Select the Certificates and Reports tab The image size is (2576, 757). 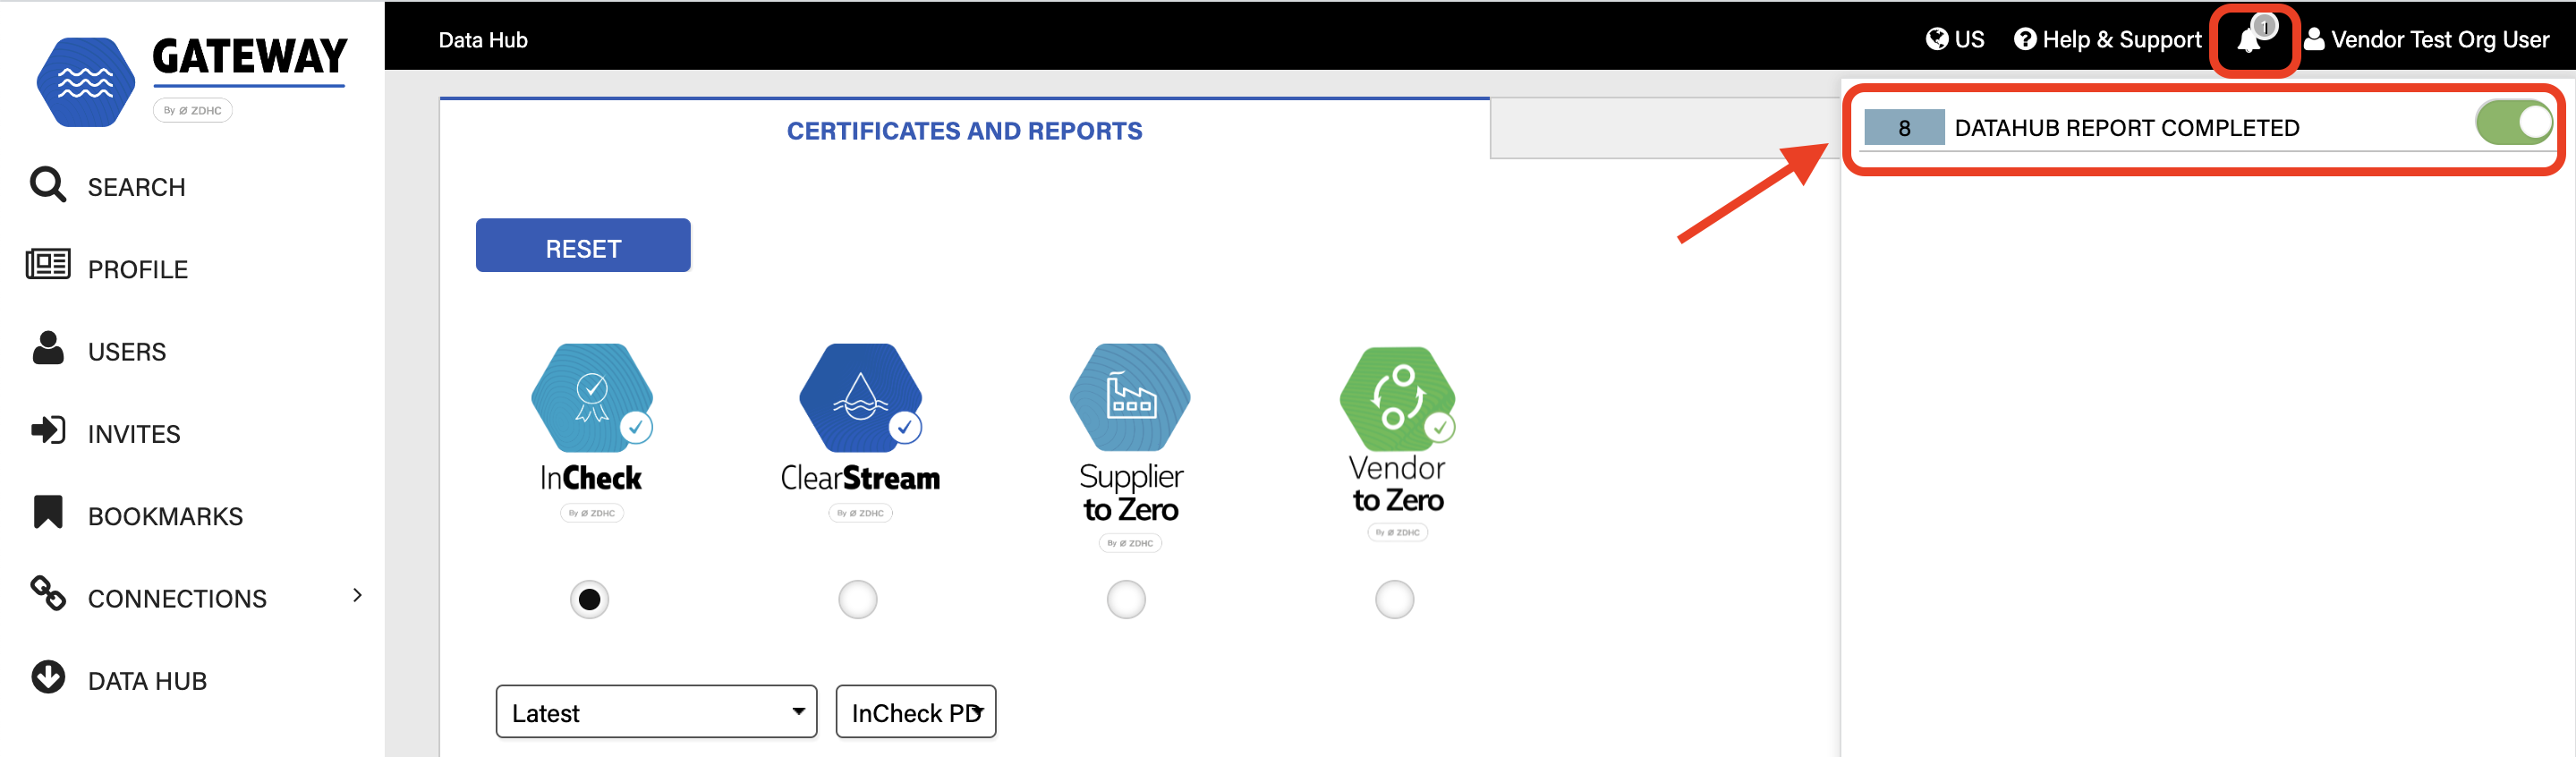pyautogui.click(x=964, y=131)
